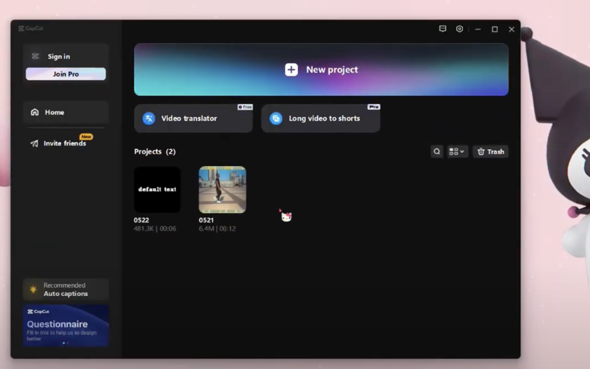
Task: Select the 0521 project name
Action: [206, 220]
